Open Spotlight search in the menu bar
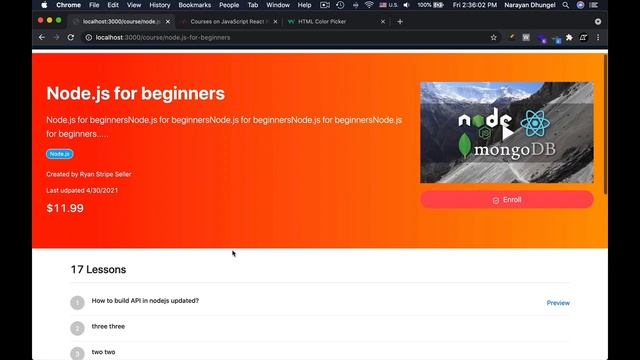This screenshot has width=640, height=360. pos(565,5)
